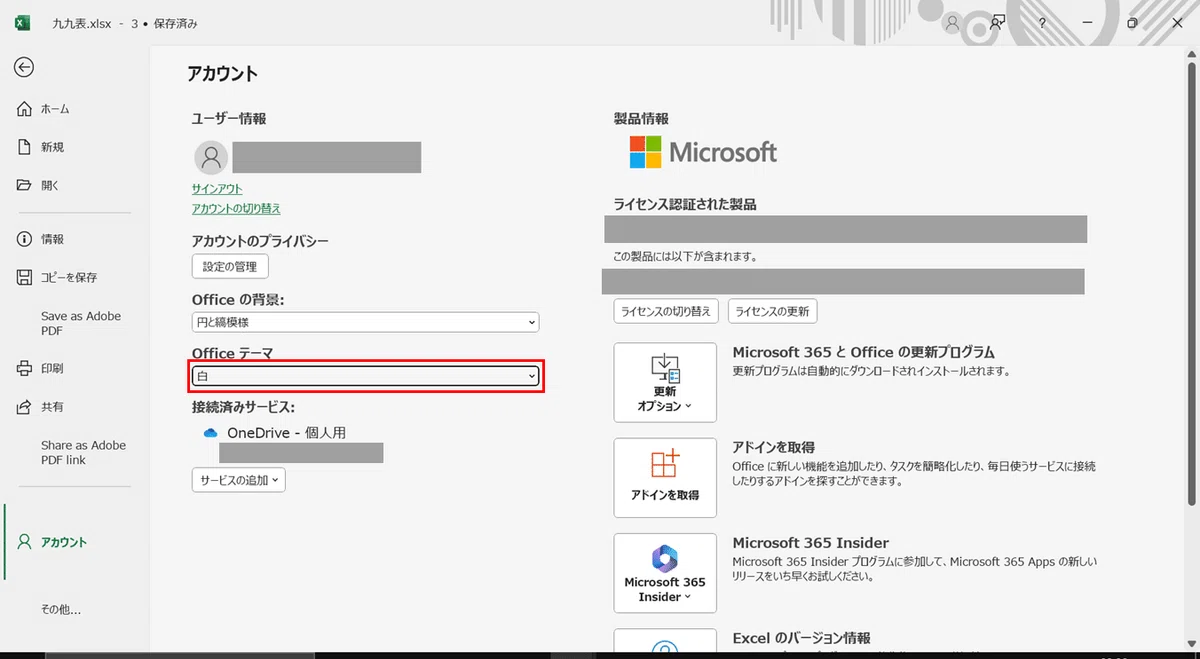Click Excel のバージョン情報 heading
Image resolution: width=1200 pixels, height=659 pixels.
[802, 638]
